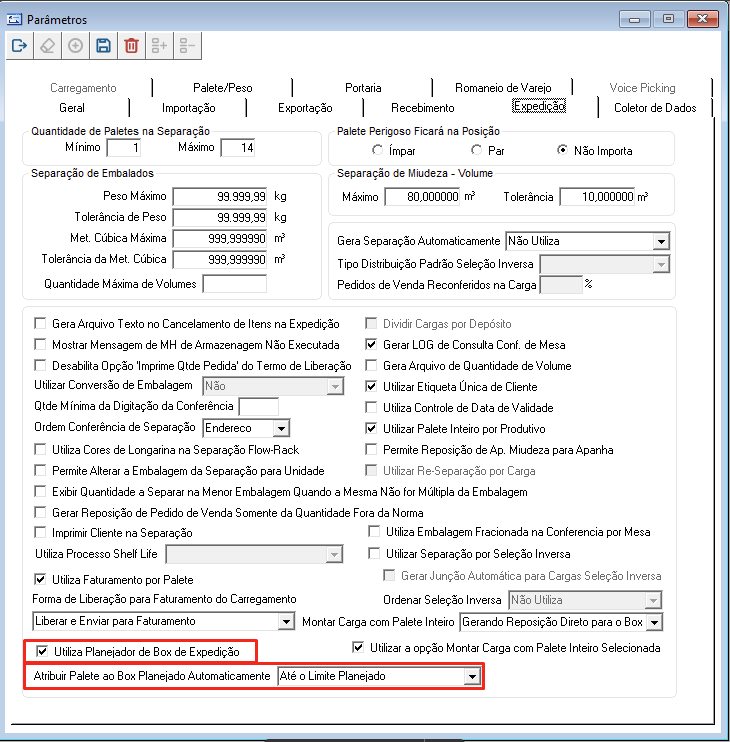The width and height of the screenshot is (730, 742).
Task: Open the Portaria tab
Action: pyautogui.click(x=363, y=88)
